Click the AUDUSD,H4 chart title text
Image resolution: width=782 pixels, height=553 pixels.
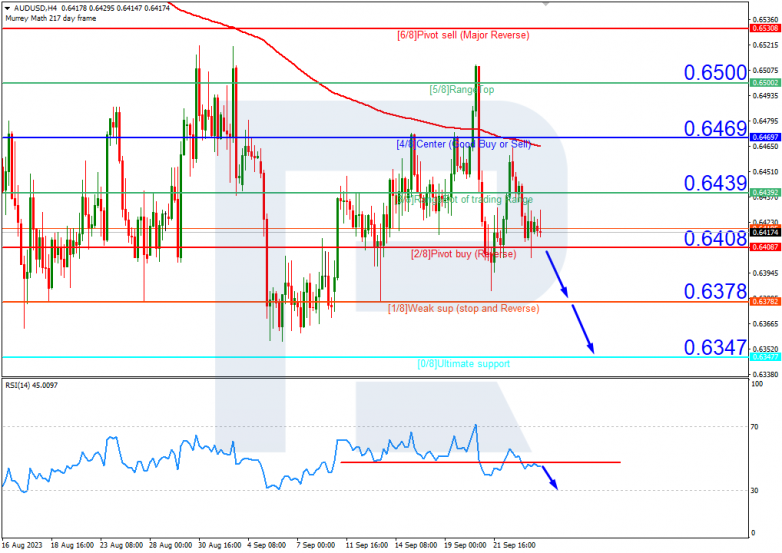click(x=36, y=8)
